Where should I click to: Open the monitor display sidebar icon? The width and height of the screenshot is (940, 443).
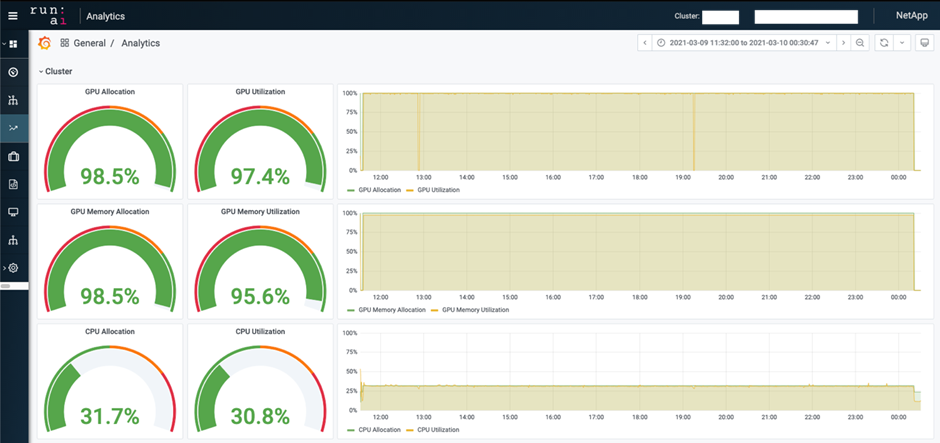click(x=13, y=212)
